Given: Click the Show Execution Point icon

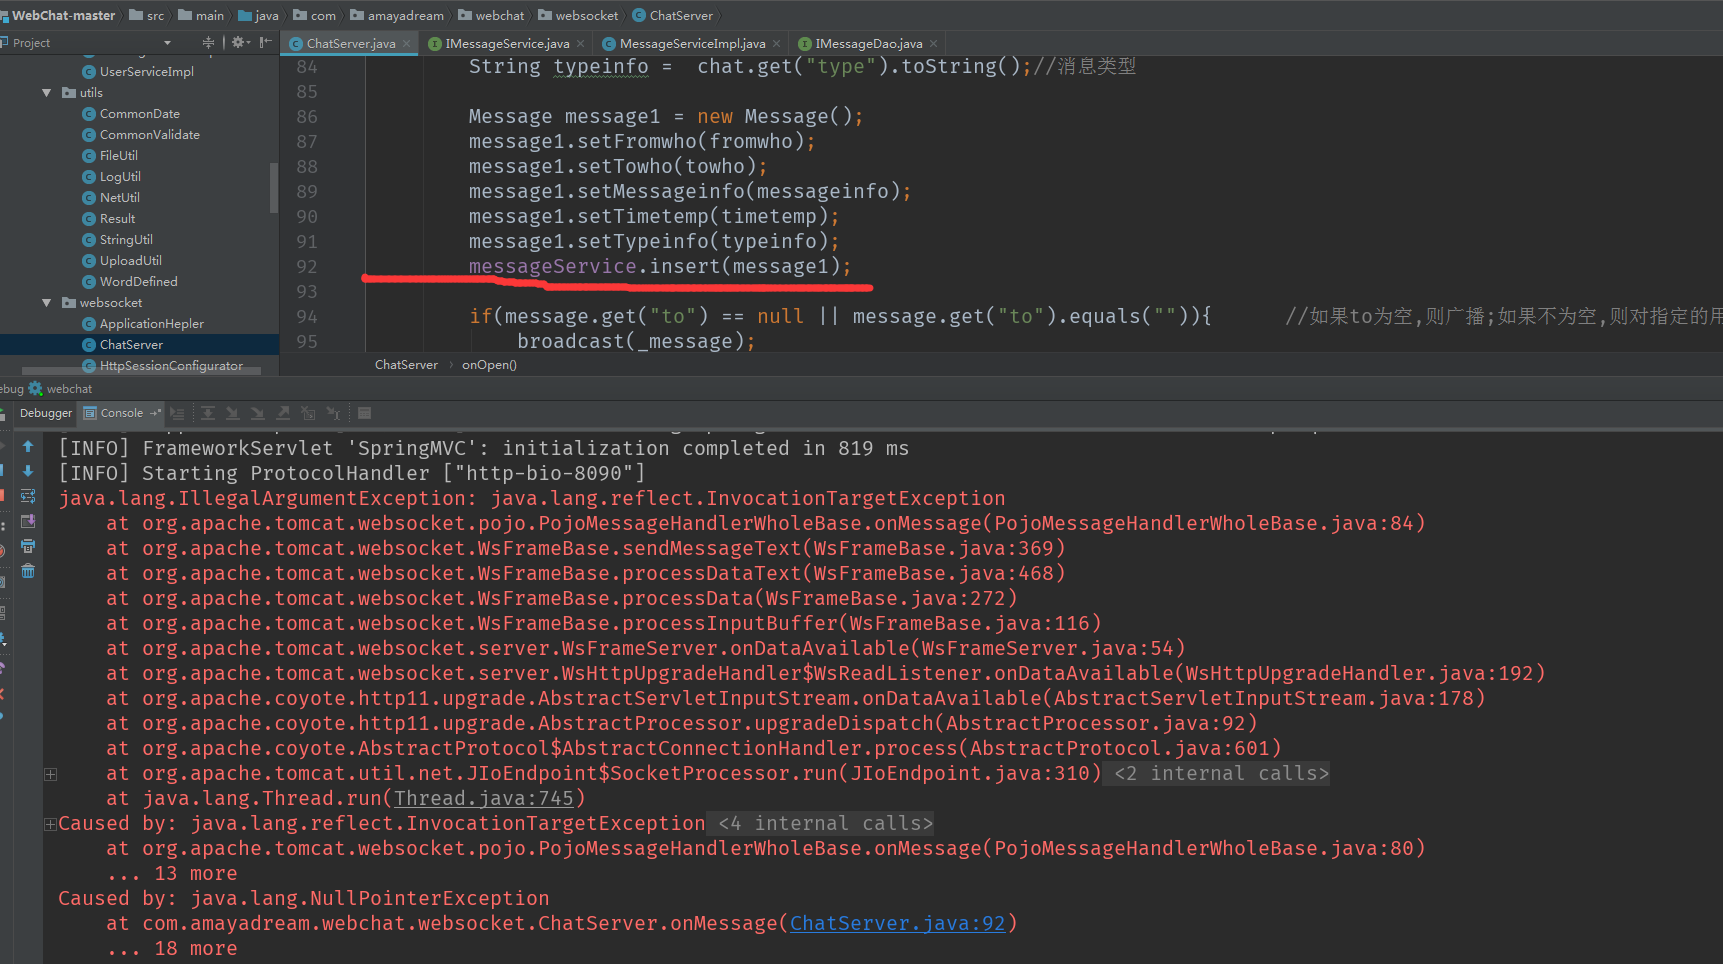Looking at the screenshot, I should [x=177, y=413].
